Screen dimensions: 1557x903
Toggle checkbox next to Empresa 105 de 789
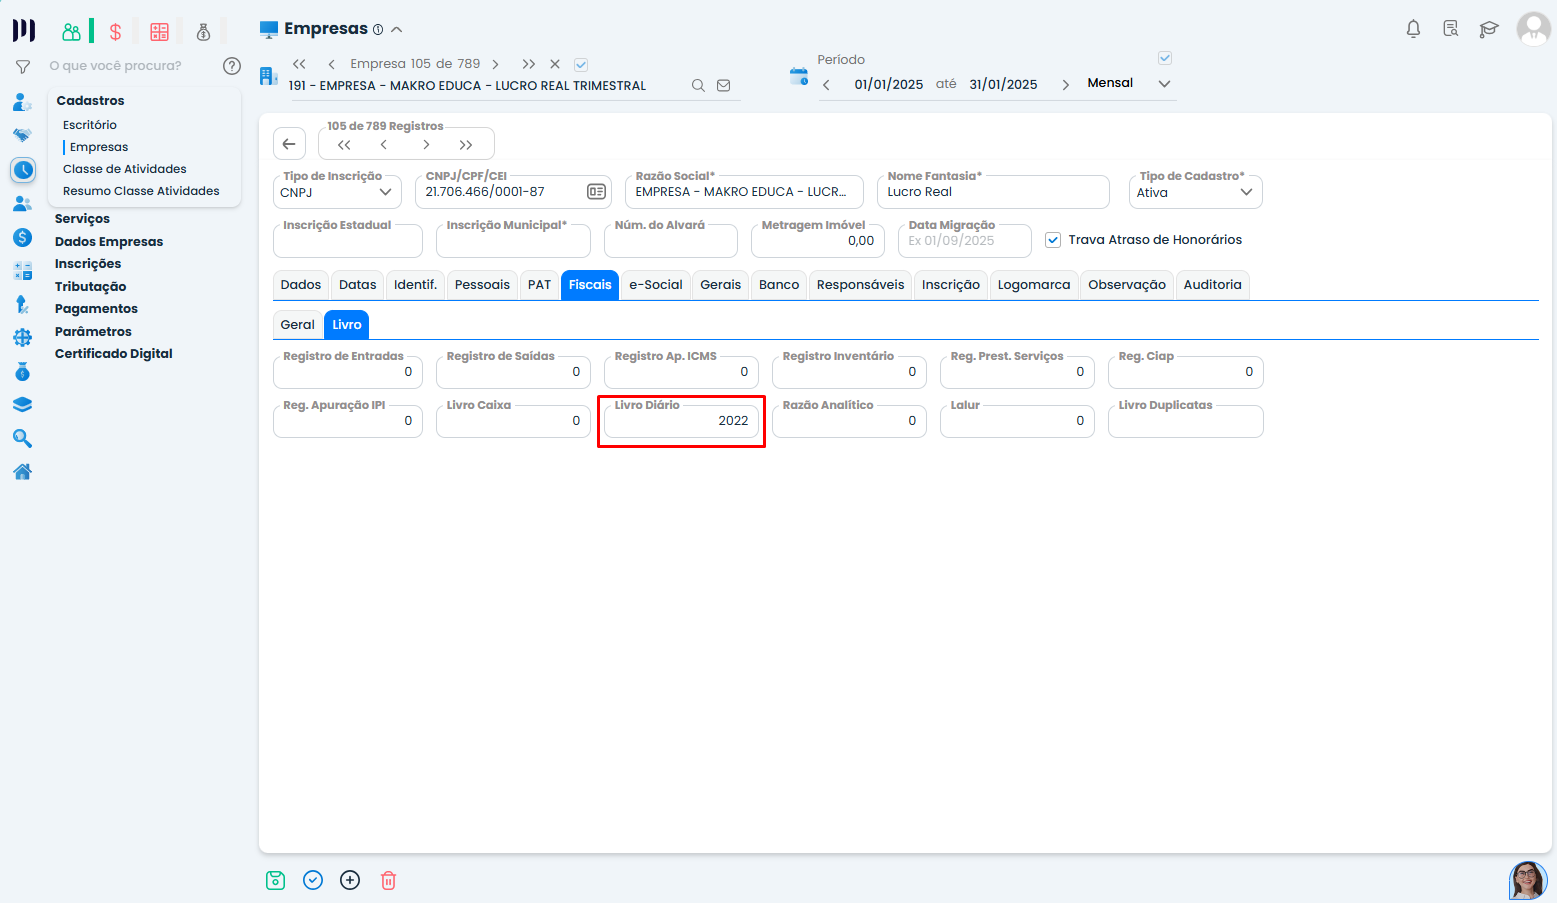tap(581, 65)
